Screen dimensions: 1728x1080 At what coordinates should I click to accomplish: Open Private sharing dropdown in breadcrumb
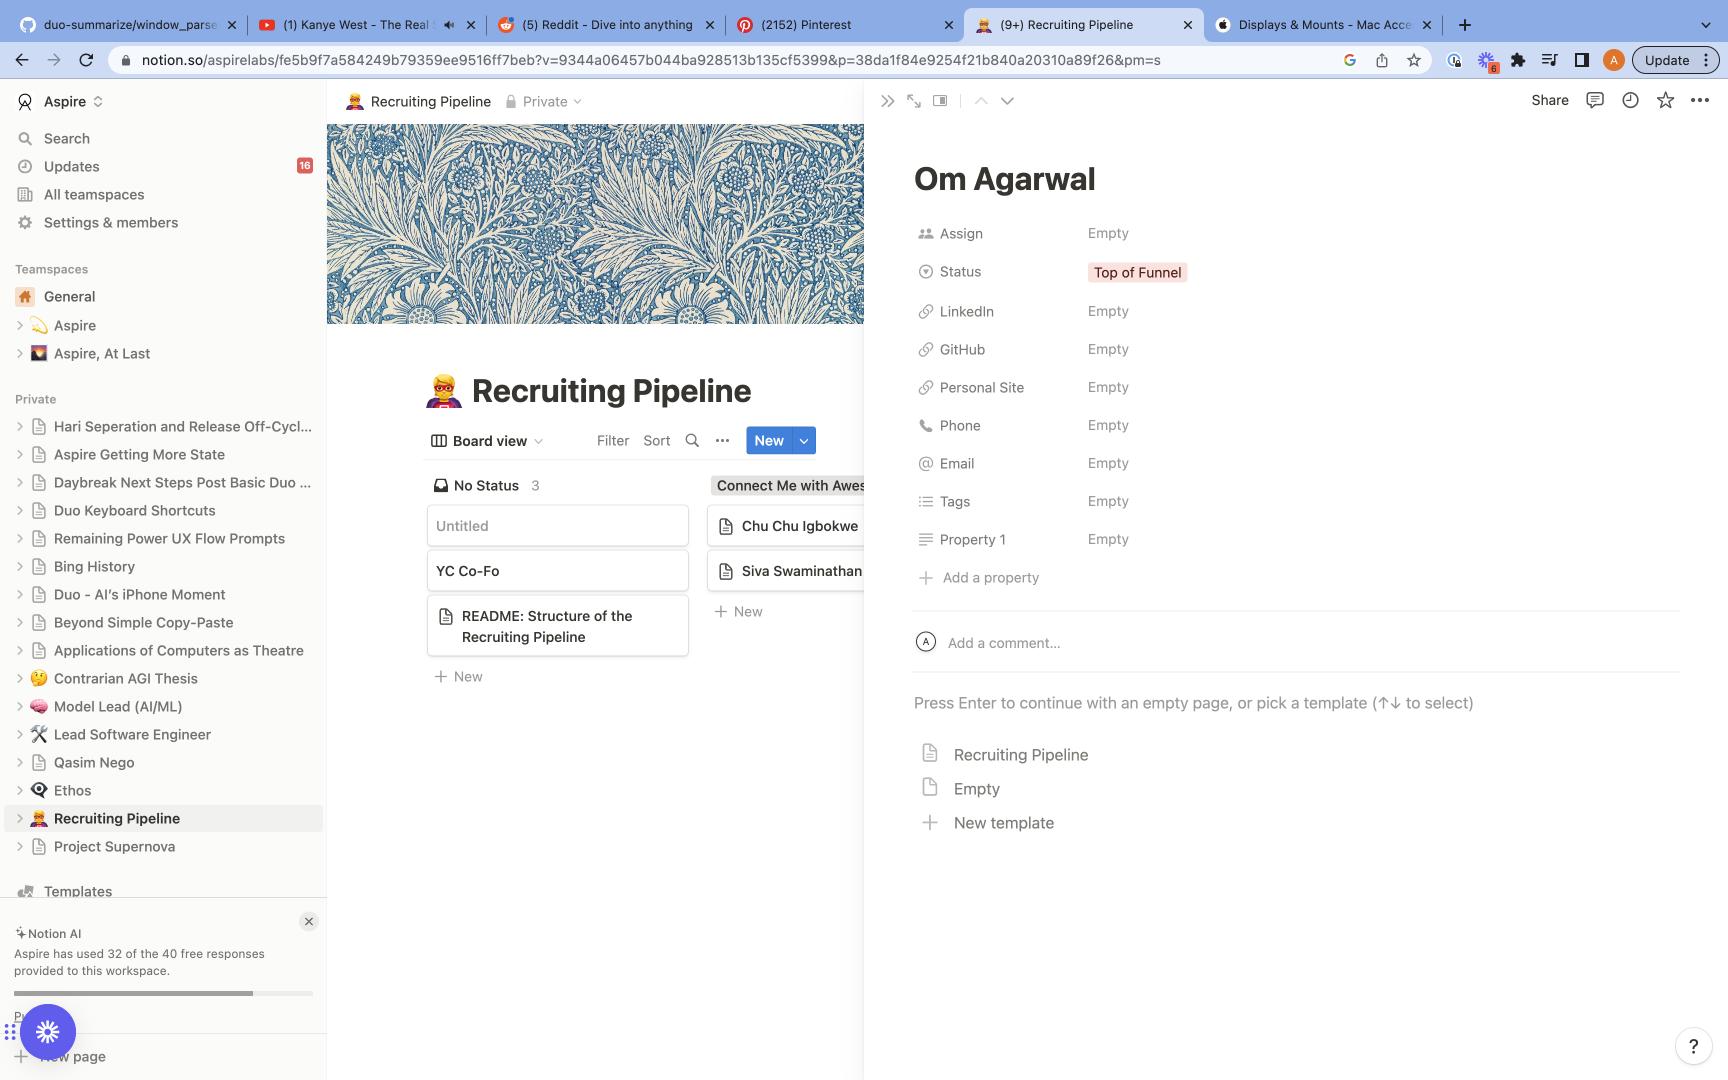coord(544,101)
